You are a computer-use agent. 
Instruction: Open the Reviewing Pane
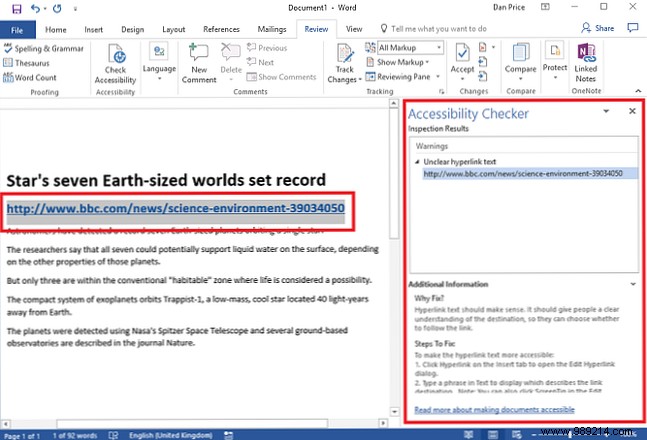[x=399, y=77]
